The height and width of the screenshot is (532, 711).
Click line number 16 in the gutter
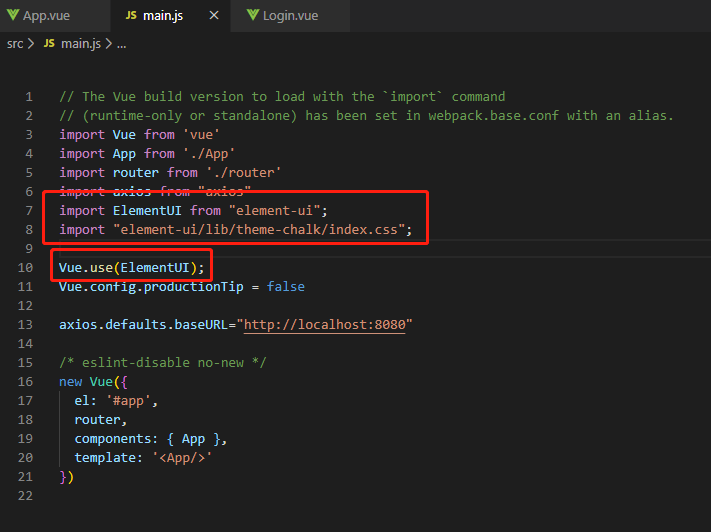(x=25, y=381)
